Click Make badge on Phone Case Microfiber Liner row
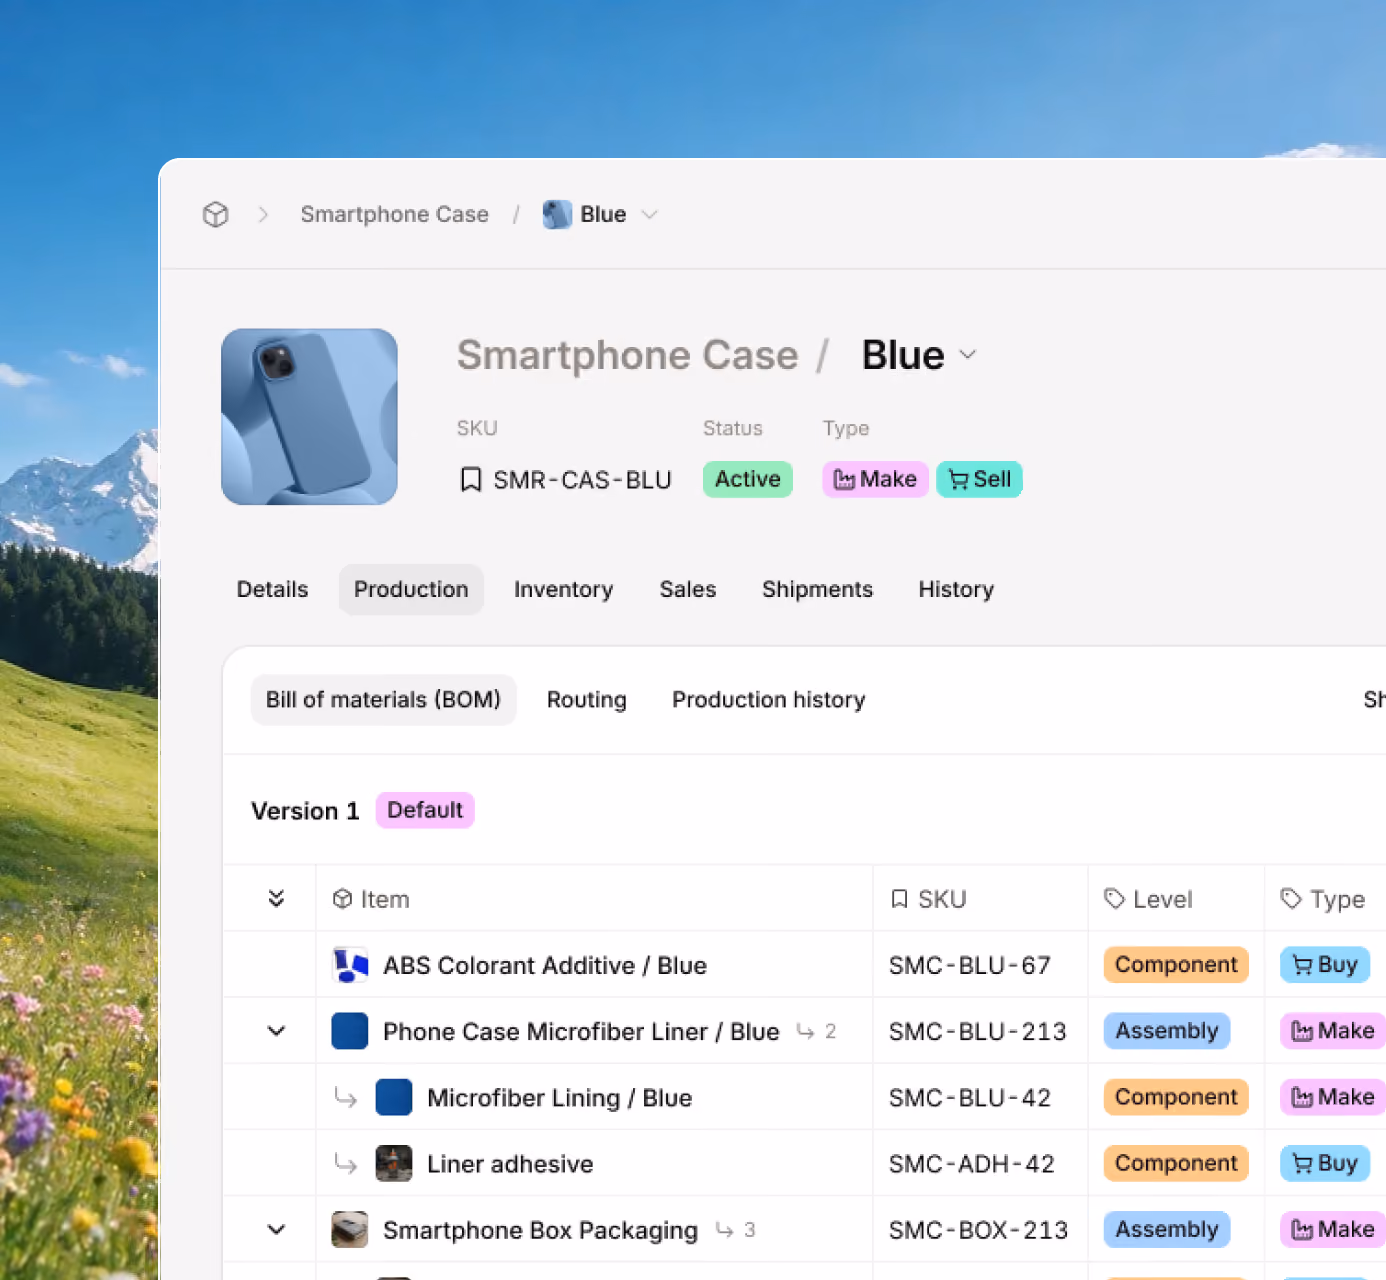 point(1333,1031)
